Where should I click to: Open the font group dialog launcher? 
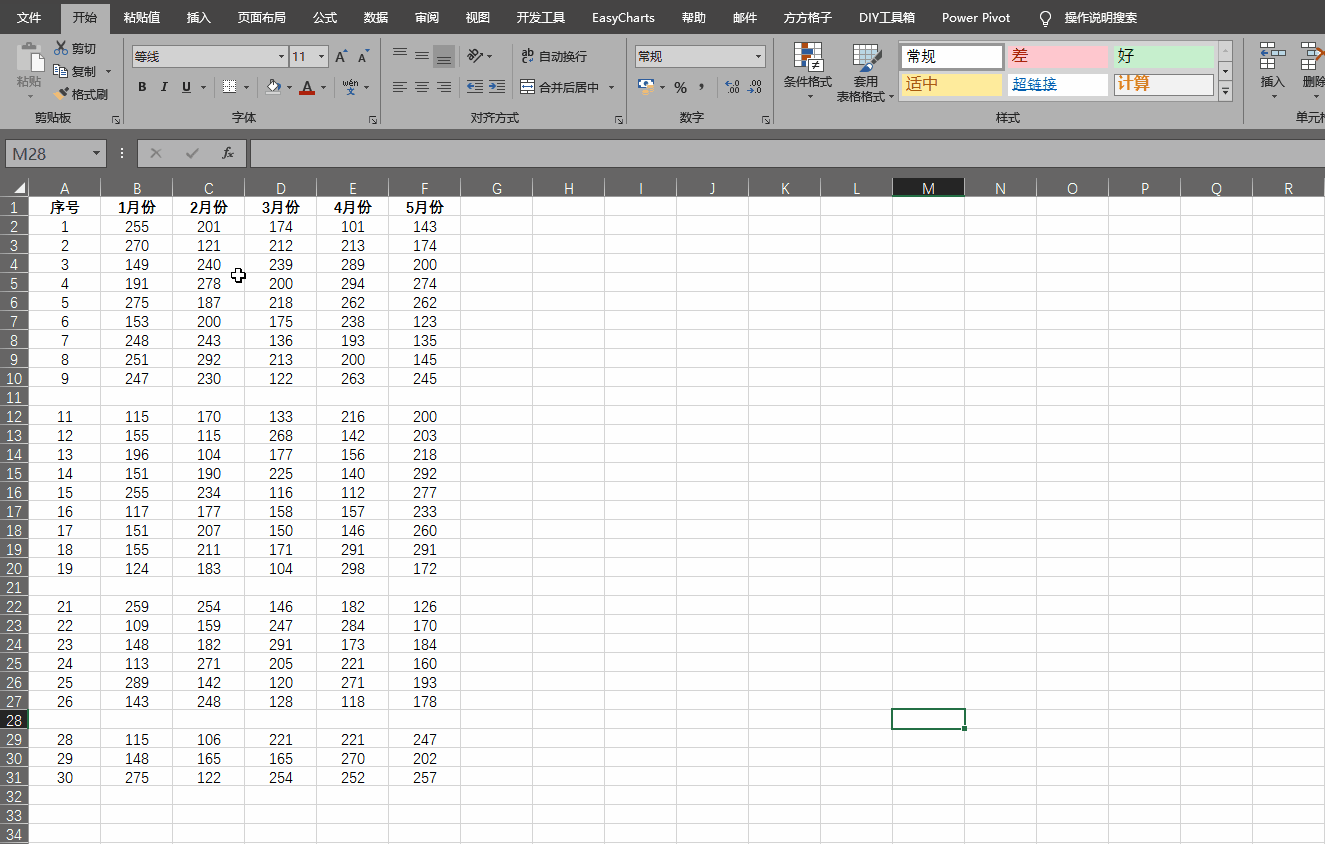click(x=373, y=119)
